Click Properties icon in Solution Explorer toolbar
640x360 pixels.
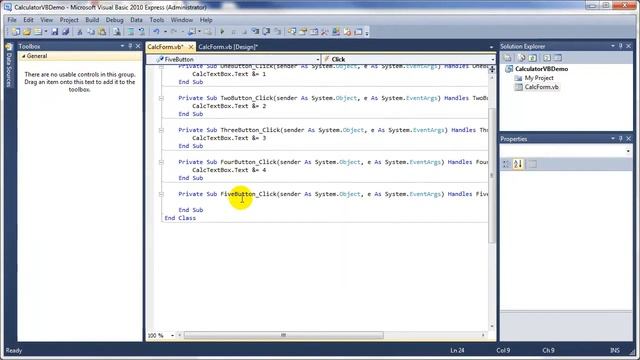click(507, 58)
